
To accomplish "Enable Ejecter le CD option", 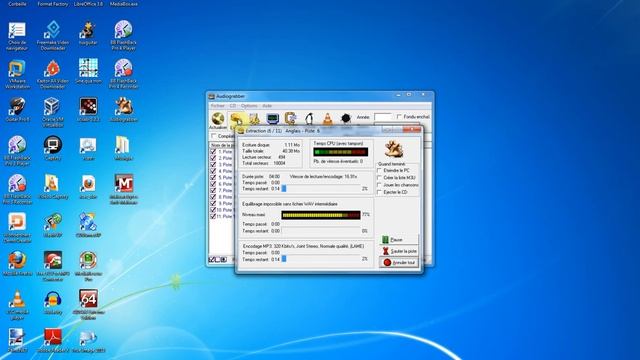I will (379, 192).
